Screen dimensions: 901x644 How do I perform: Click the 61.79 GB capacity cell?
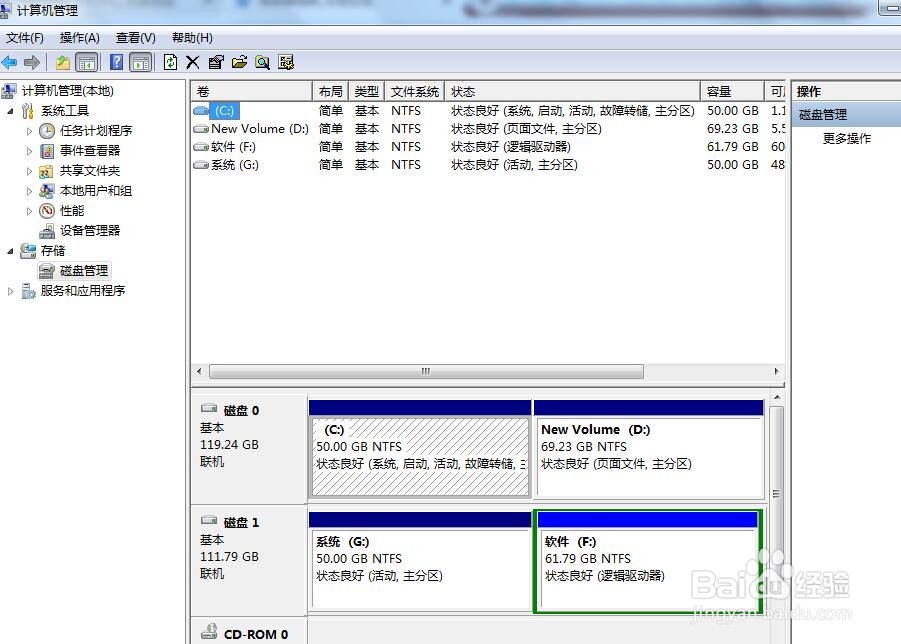[733, 146]
